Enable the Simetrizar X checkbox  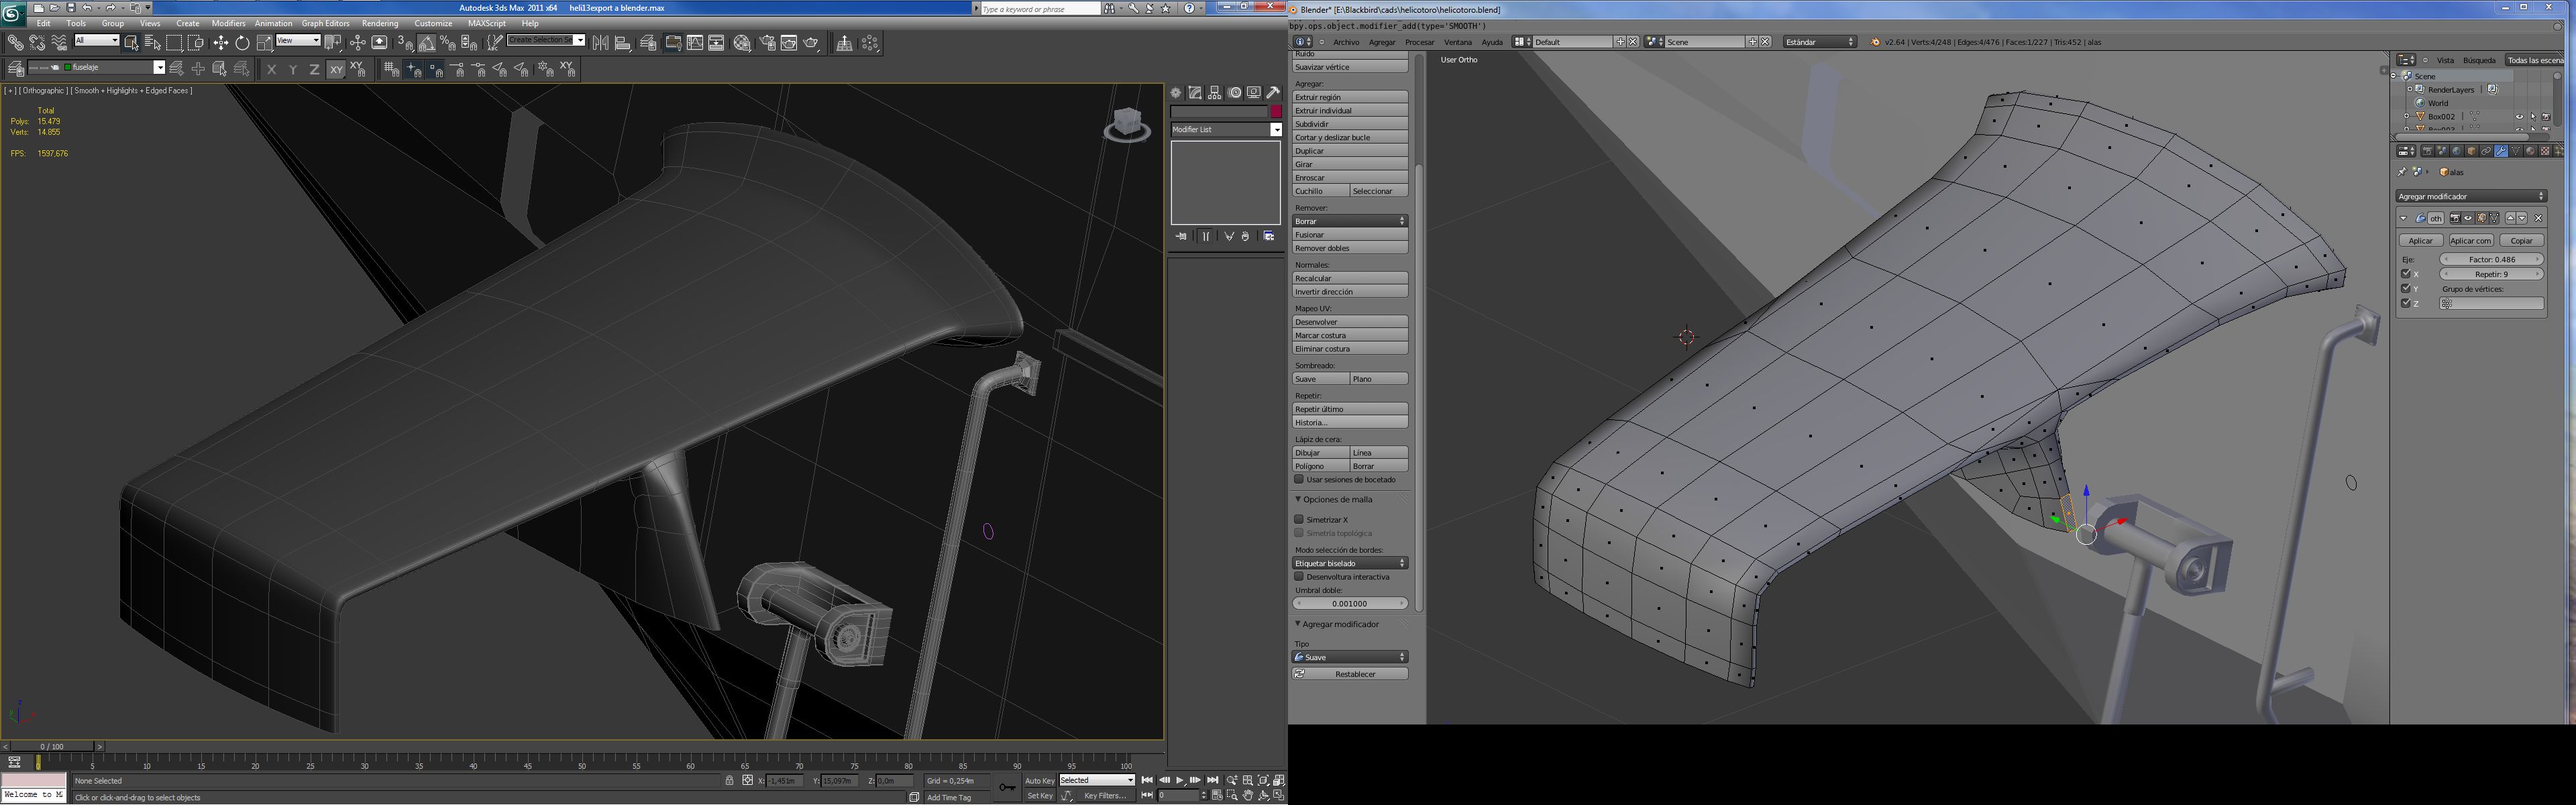pos(1299,519)
